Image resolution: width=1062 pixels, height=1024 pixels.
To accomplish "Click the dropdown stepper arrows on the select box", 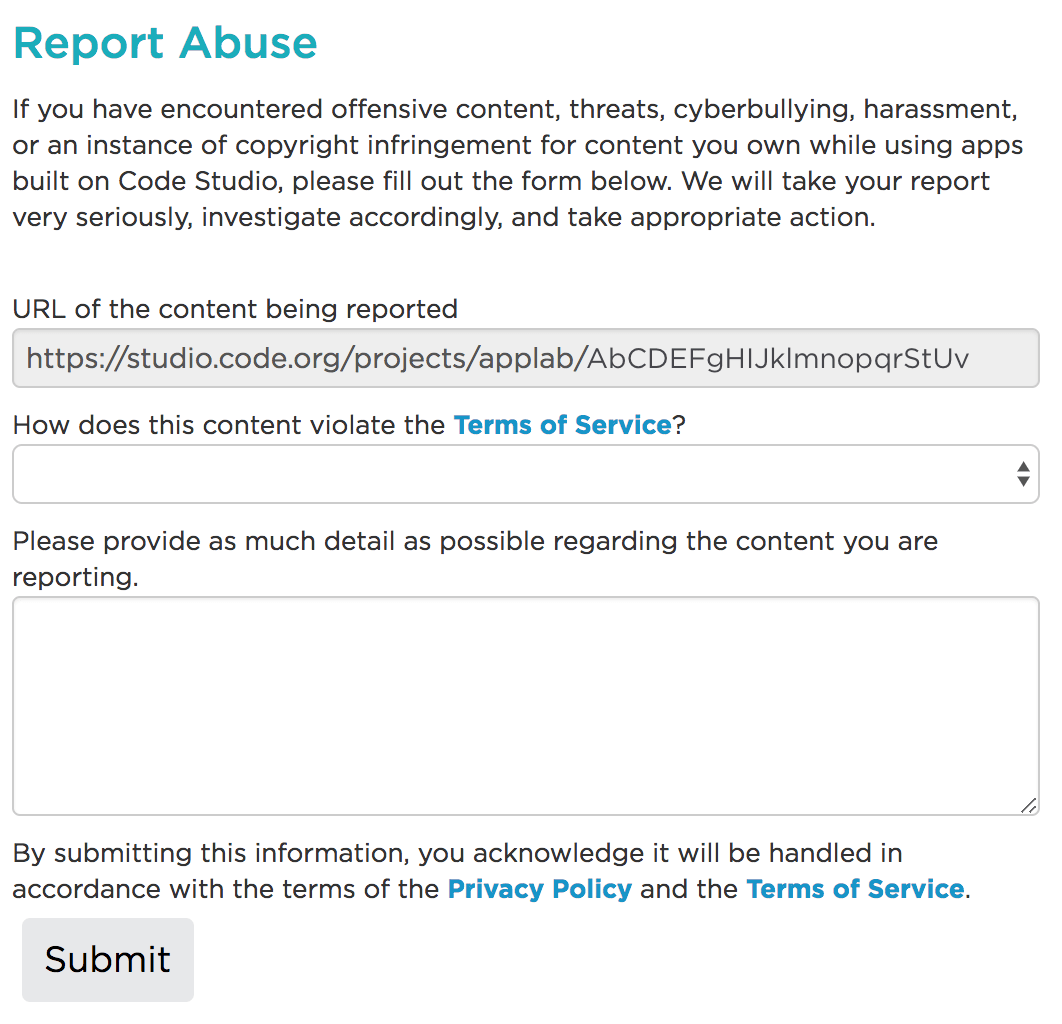I will [1023, 473].
